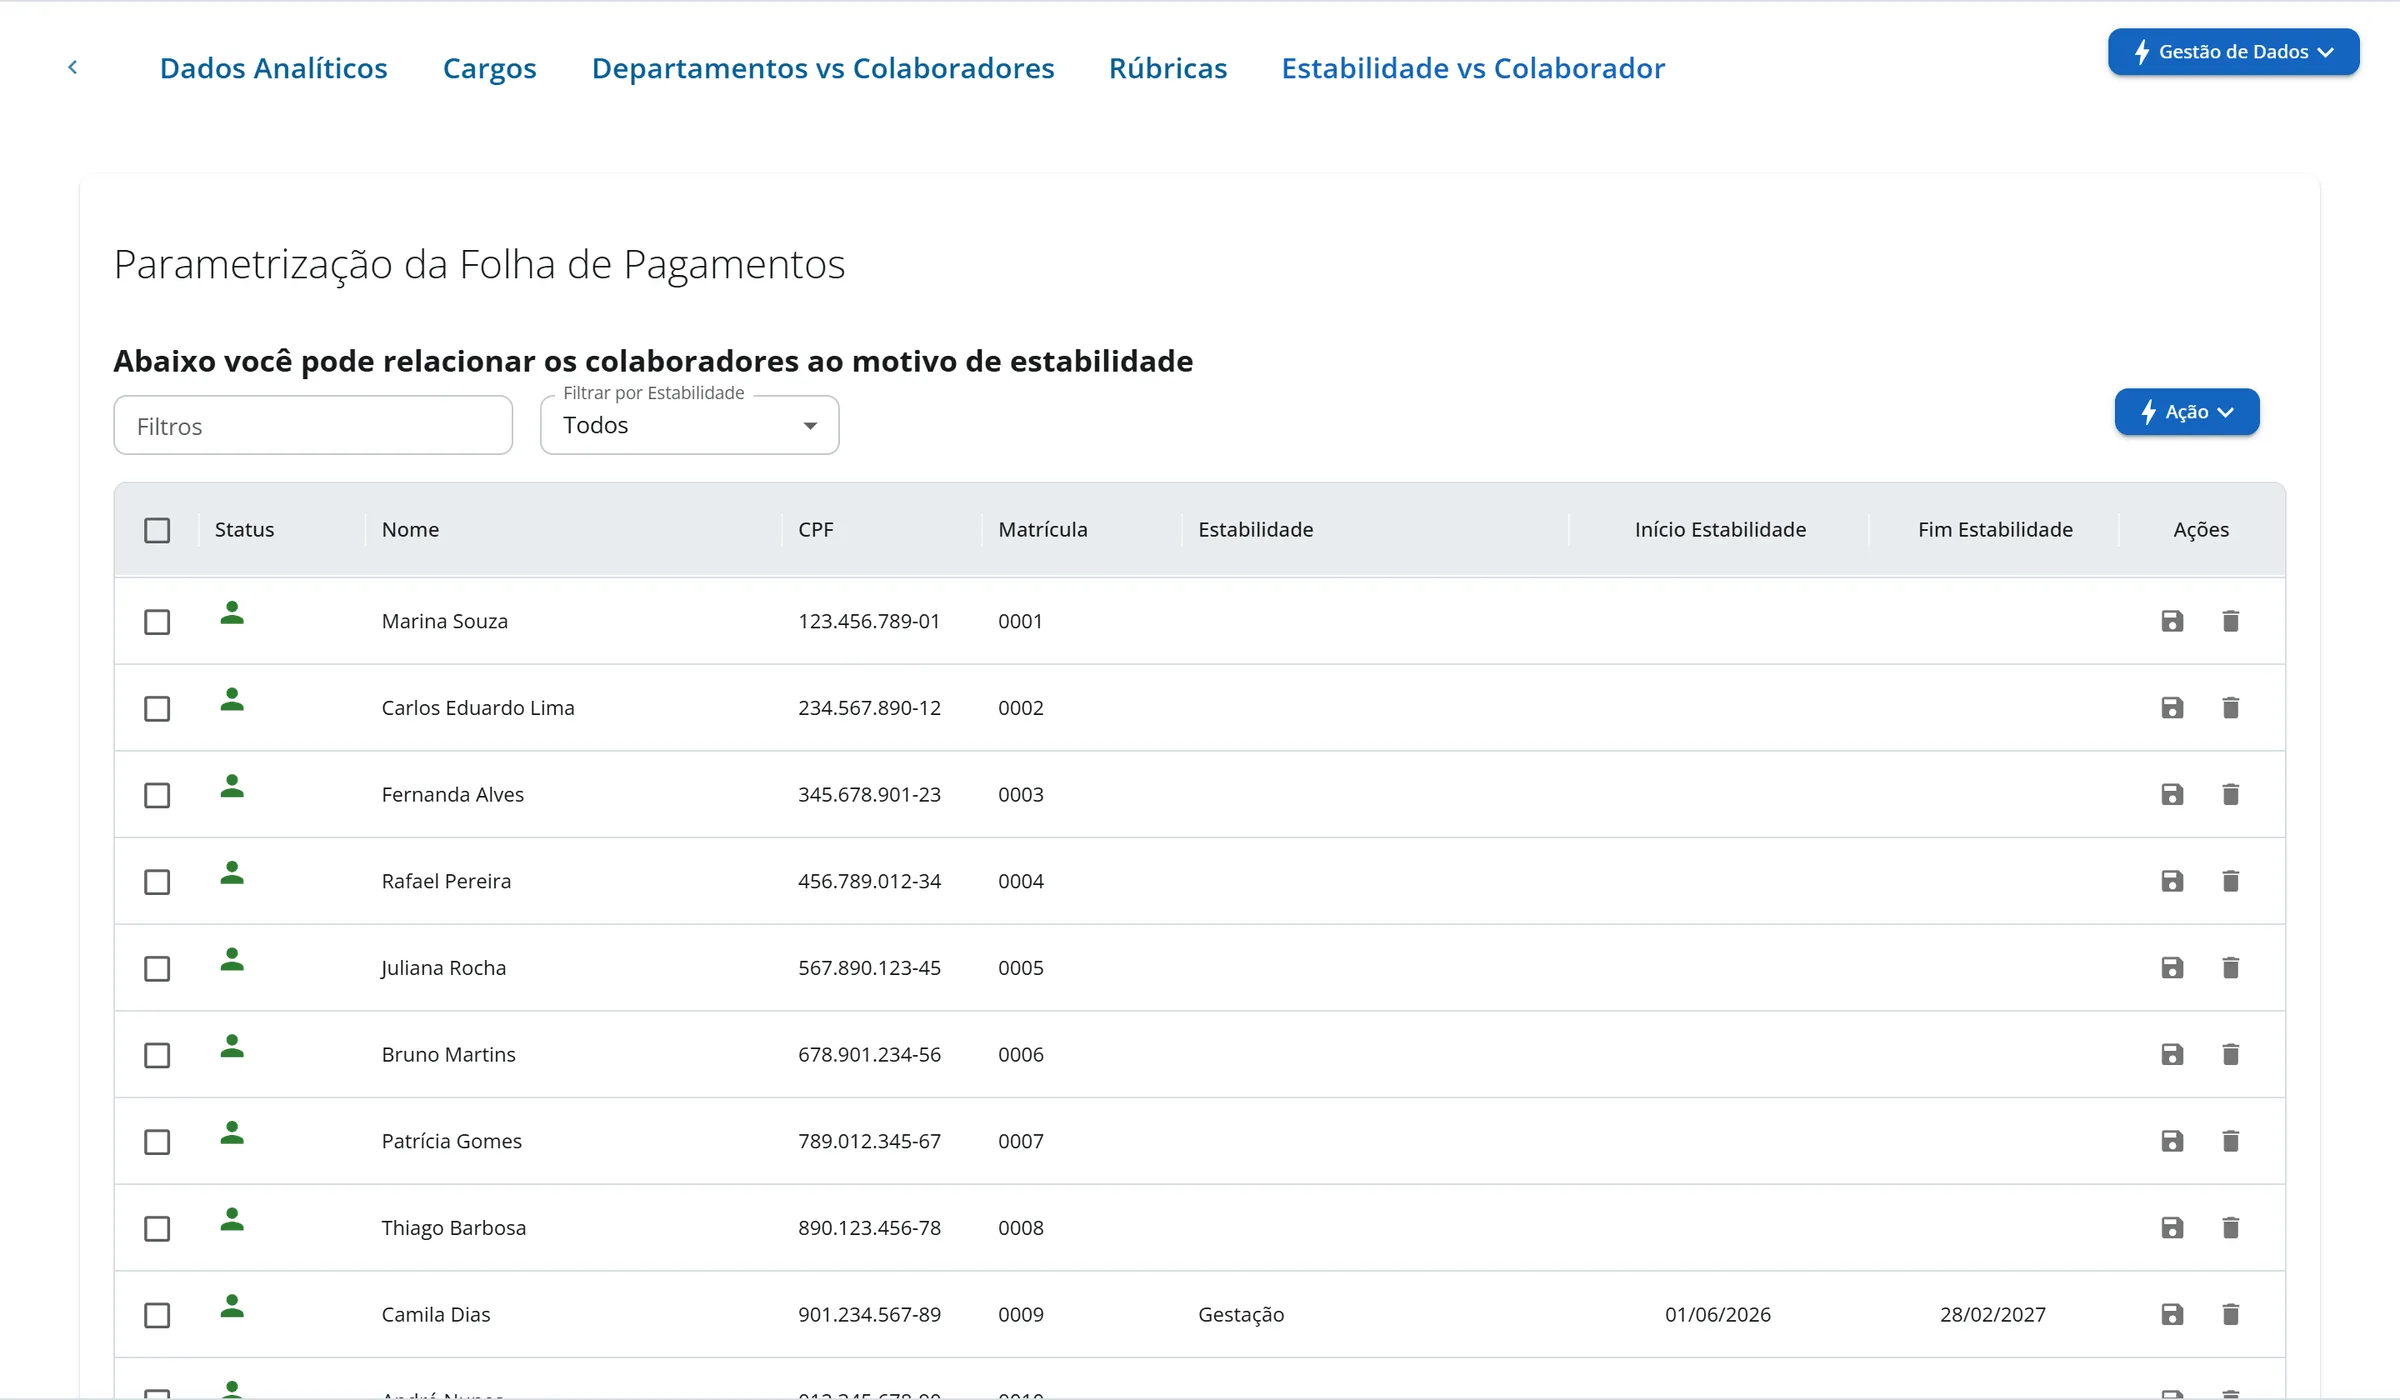Click Fernanda Alves's green status person icon
Image resolution: width=2400 pixels, height=1400 pixels.
(232, 785)
